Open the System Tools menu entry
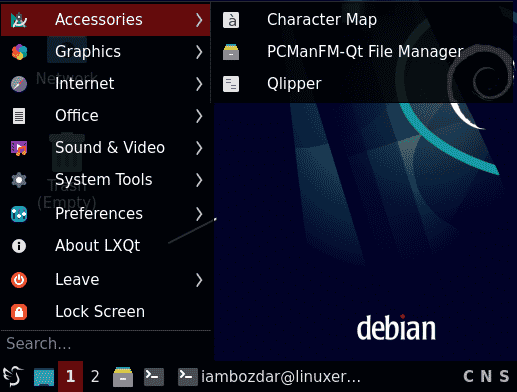The width and height of the screenshot is (517, 392). 106,180
